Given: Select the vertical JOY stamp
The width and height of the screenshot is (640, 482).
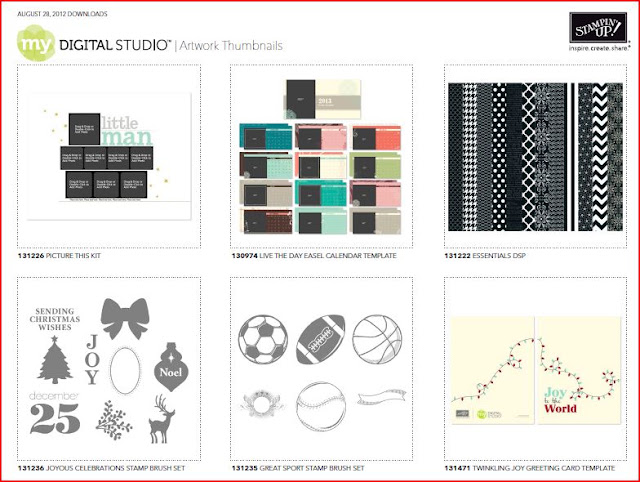Looking at the screenshot, I should tap(92, 360).
